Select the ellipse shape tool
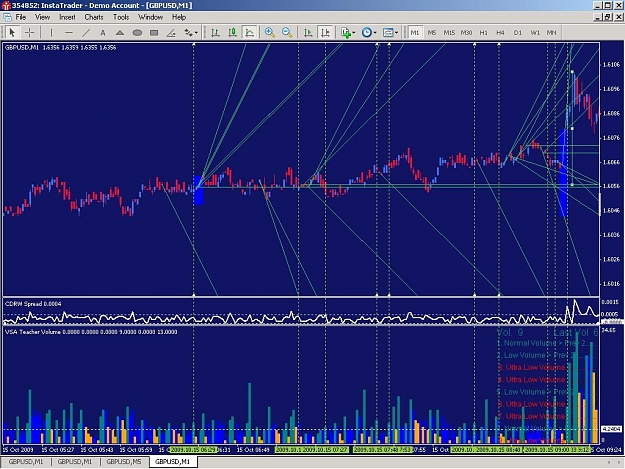 [137, 32]
